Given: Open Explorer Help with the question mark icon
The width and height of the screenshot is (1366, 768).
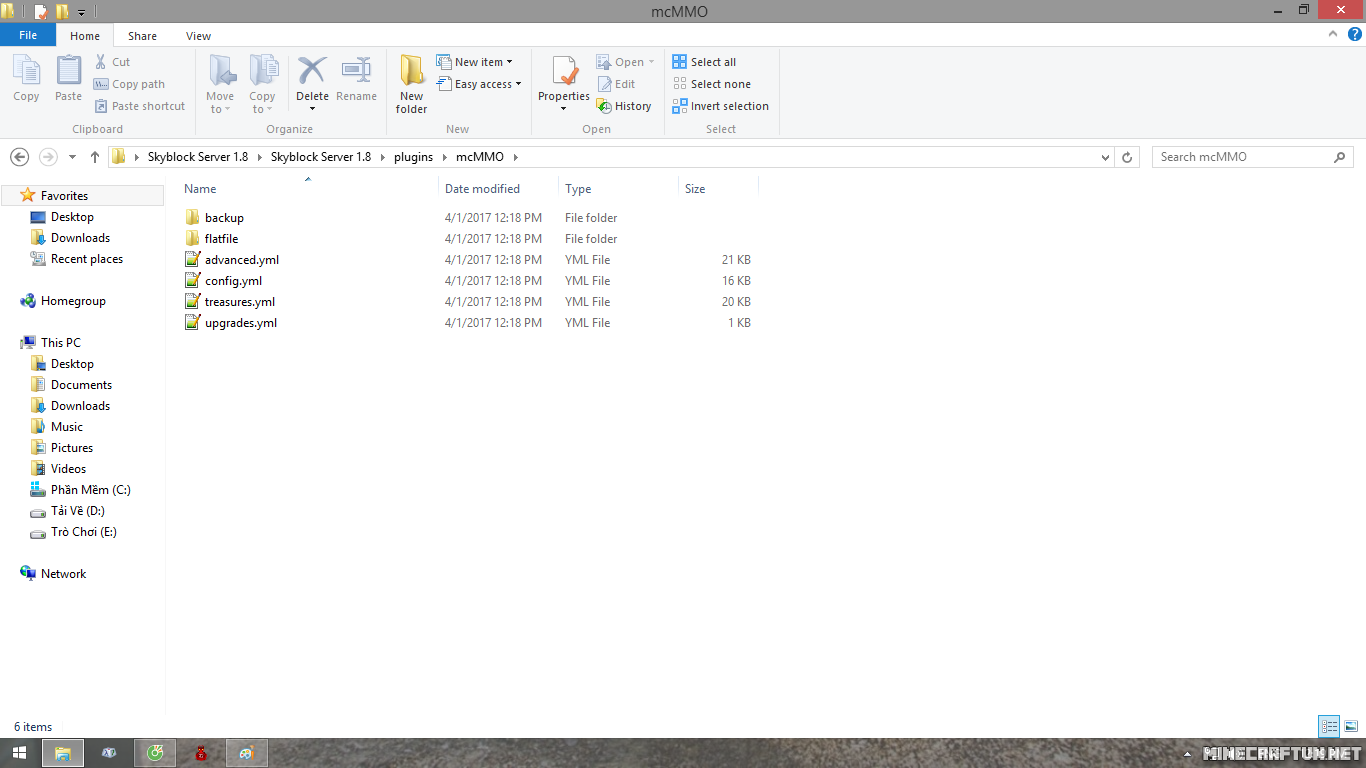Looking at the screenshot, I should point(1355,35).
